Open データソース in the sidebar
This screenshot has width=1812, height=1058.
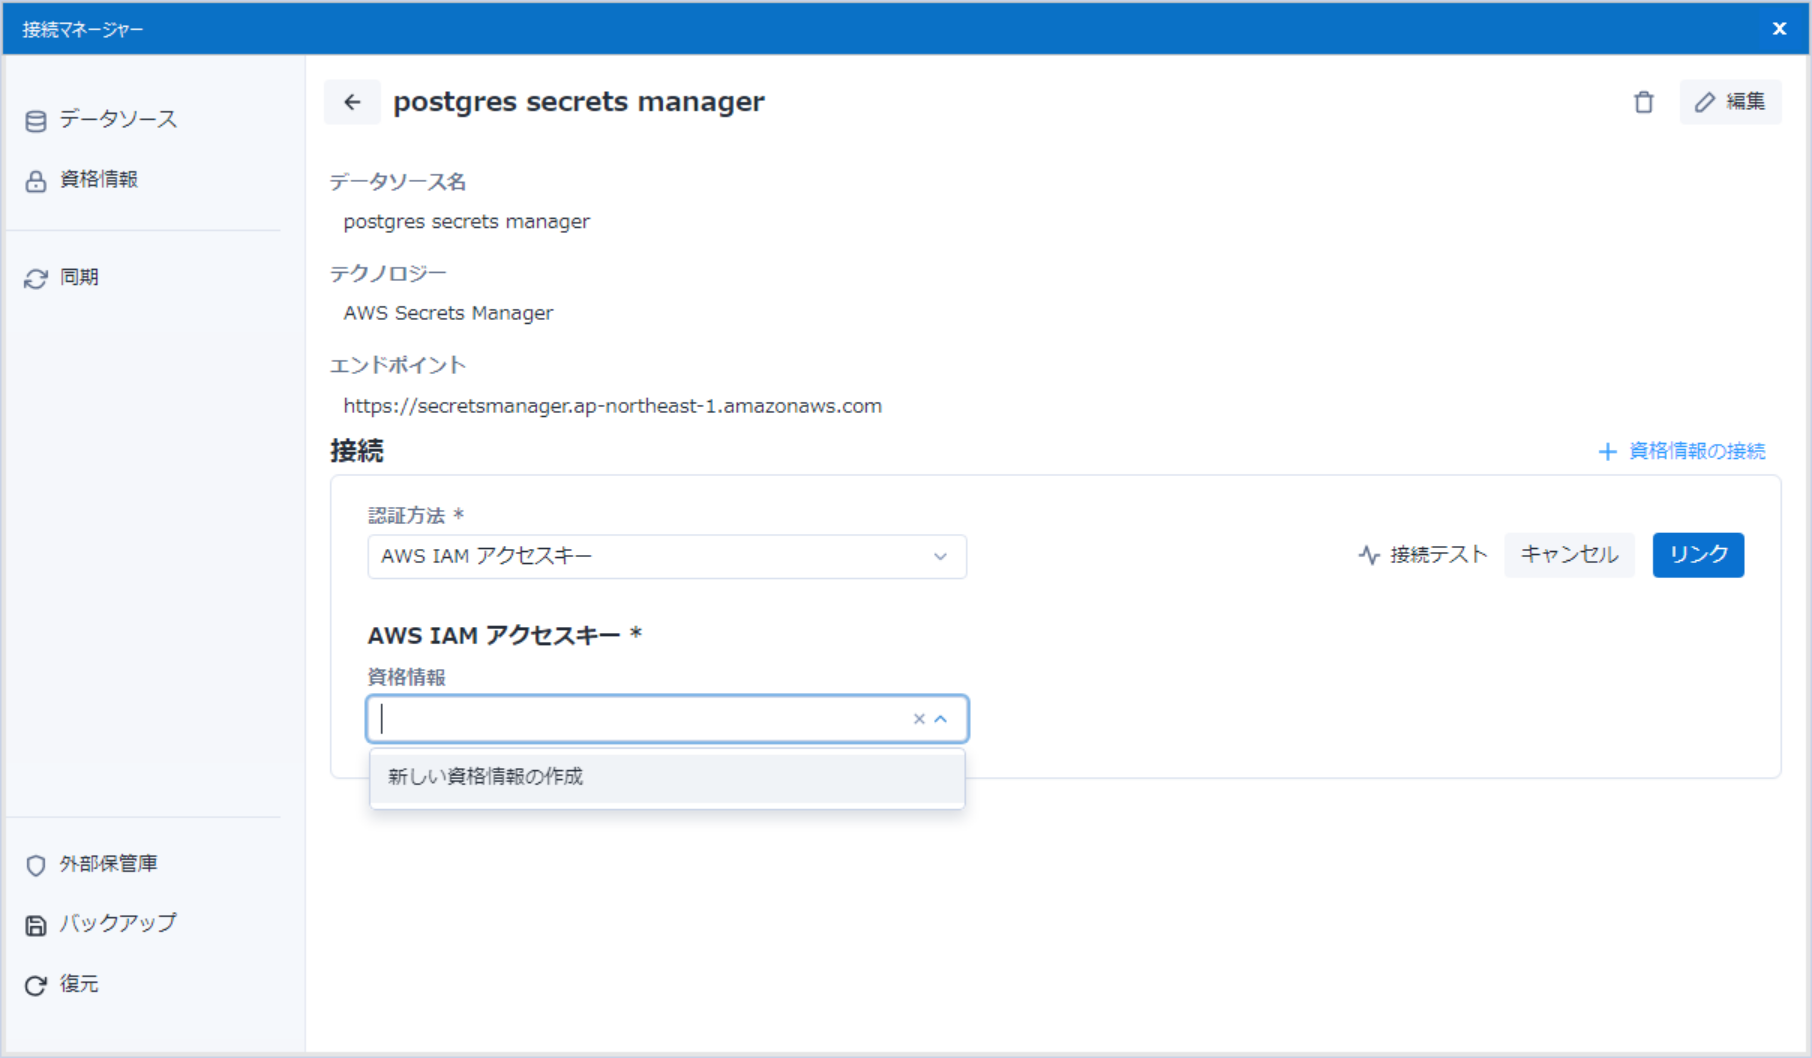click(x=101, y=119)
